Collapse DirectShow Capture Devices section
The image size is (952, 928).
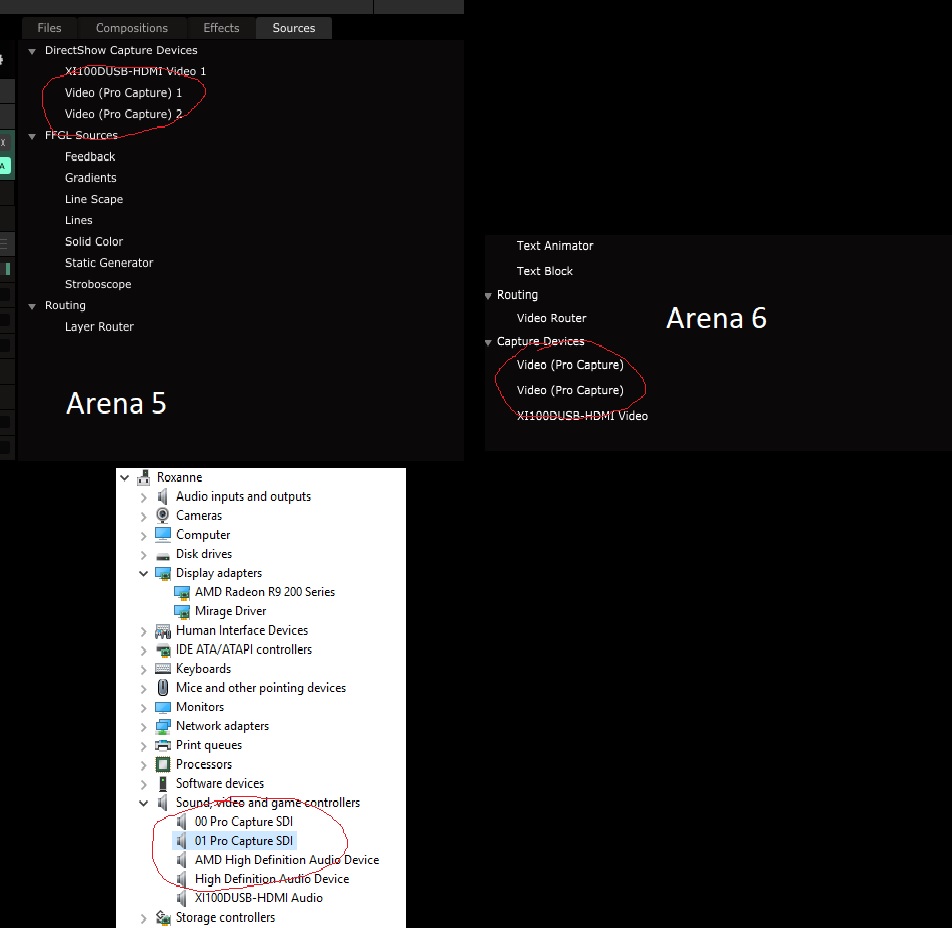click(x=32, y=51)
